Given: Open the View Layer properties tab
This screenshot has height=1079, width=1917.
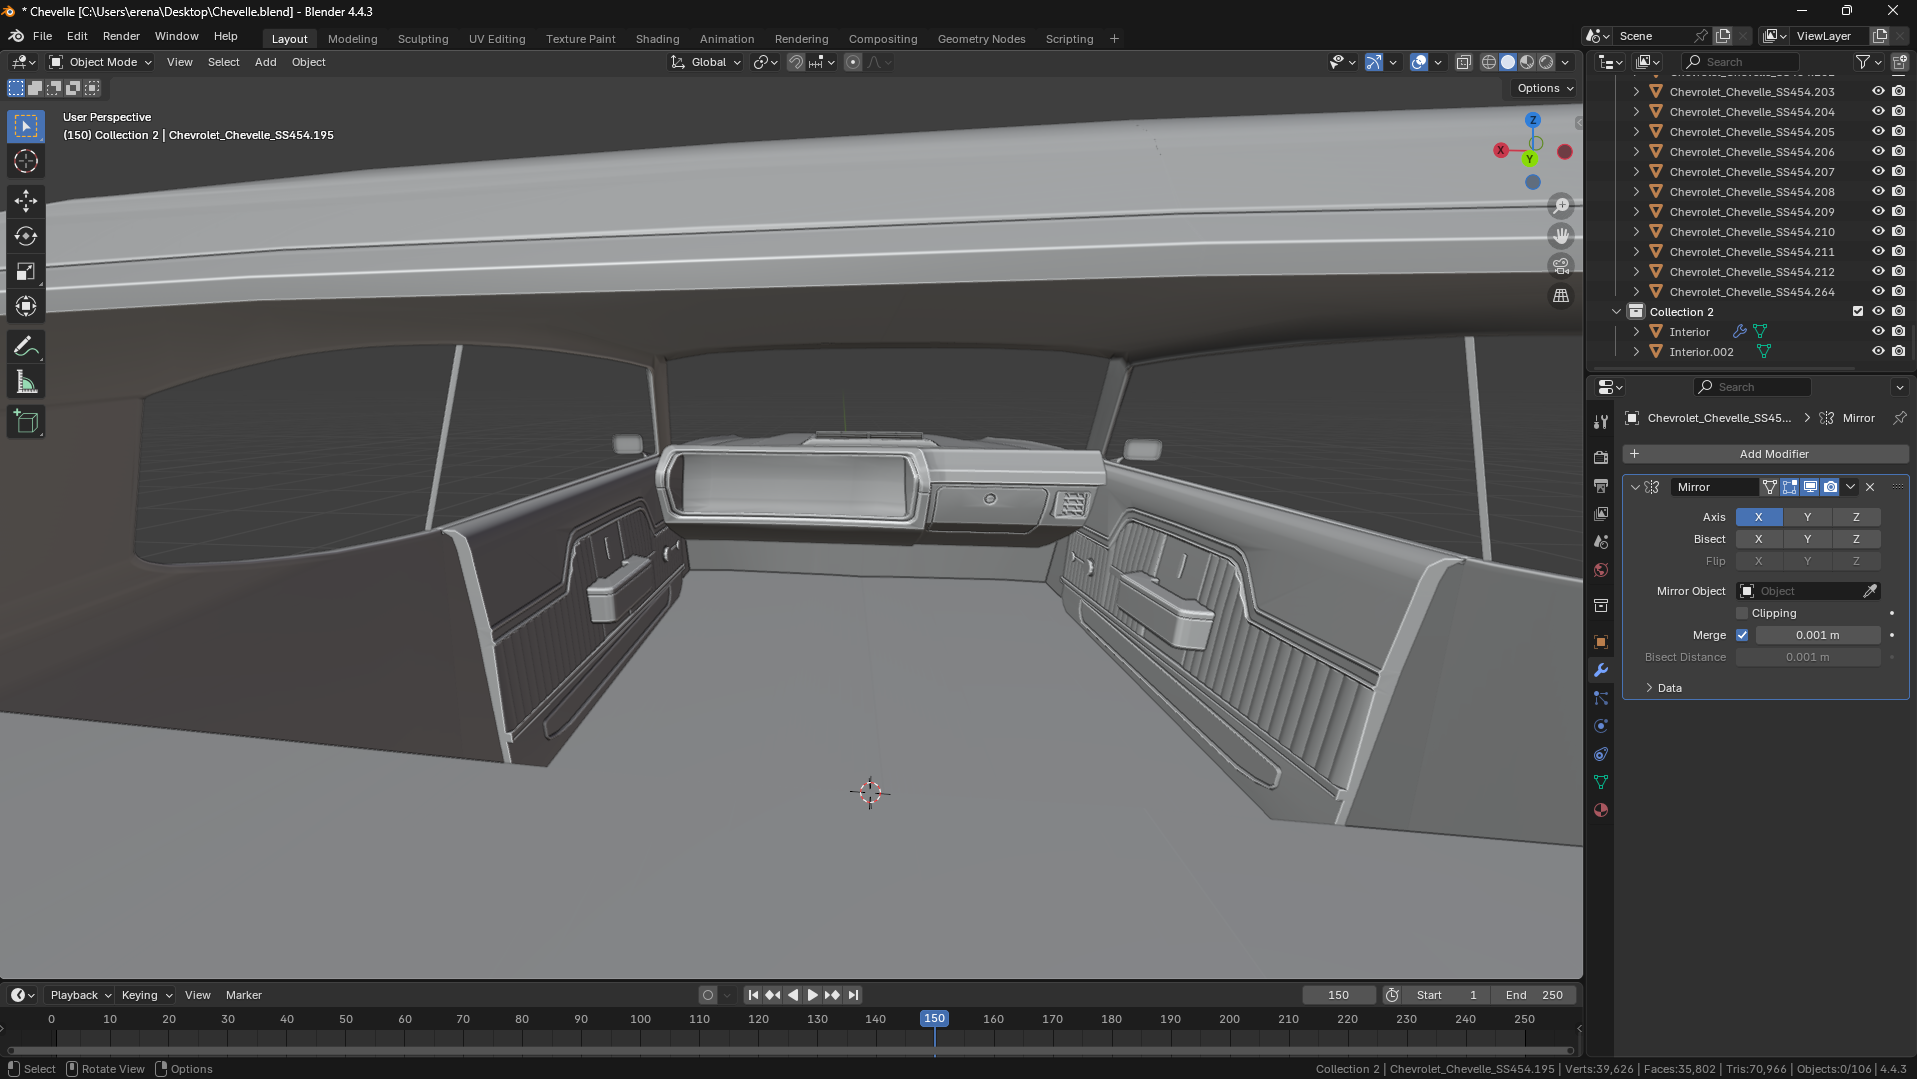Looking at the screenshot, I should pyautogui.click(x=1601, y=513).
